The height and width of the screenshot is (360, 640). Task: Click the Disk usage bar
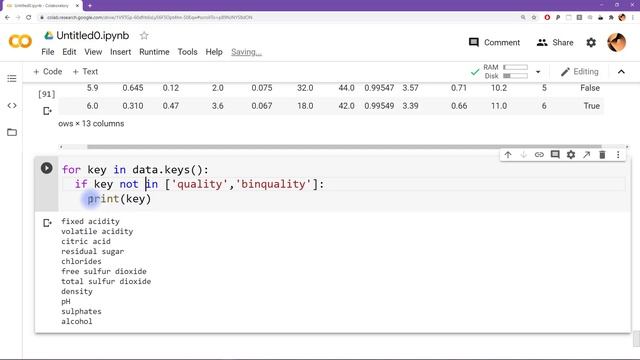coord(516,76)
